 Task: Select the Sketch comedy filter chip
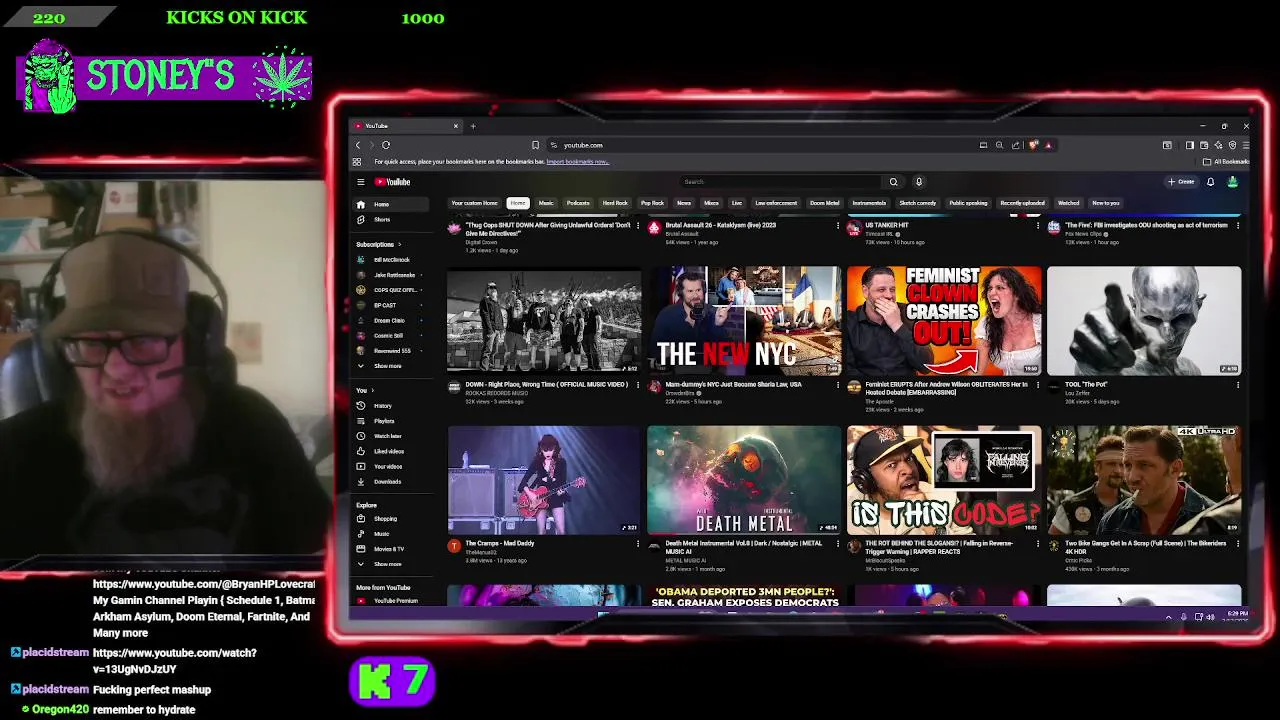(x=918, y=203)
